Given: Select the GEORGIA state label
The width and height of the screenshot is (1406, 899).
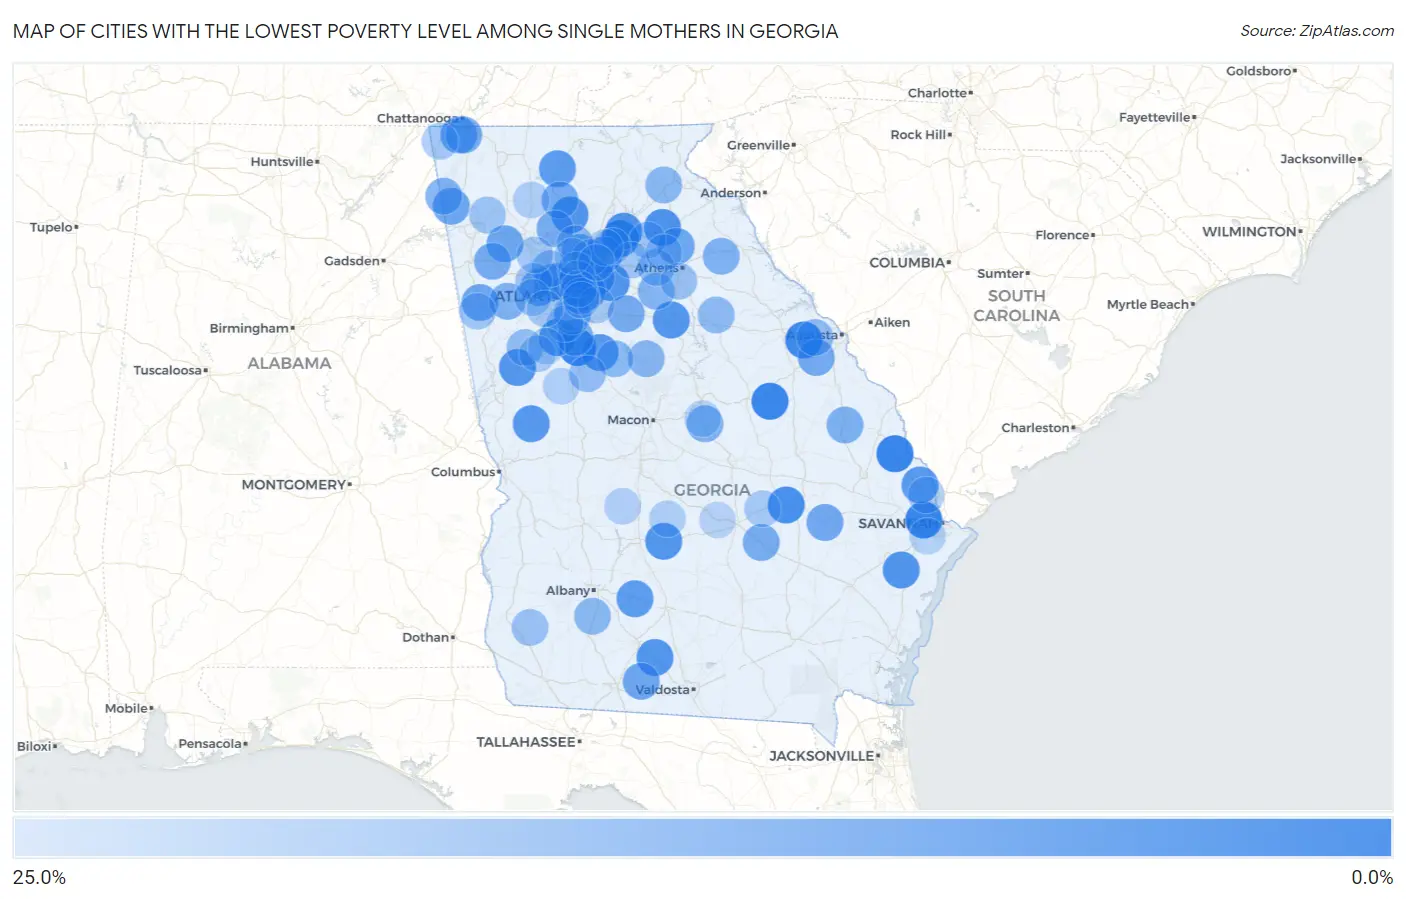Looking at the screenshot, I should (x=711, y=490).
